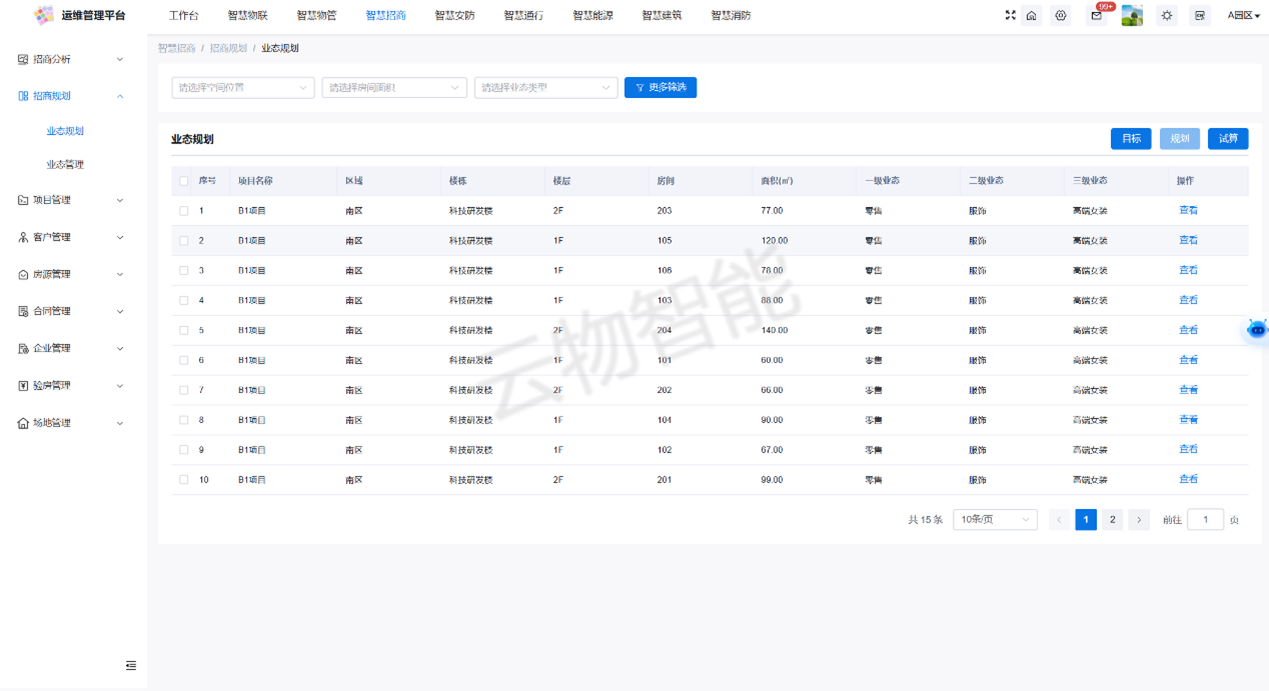Check the checkbox for row 4

184,301
